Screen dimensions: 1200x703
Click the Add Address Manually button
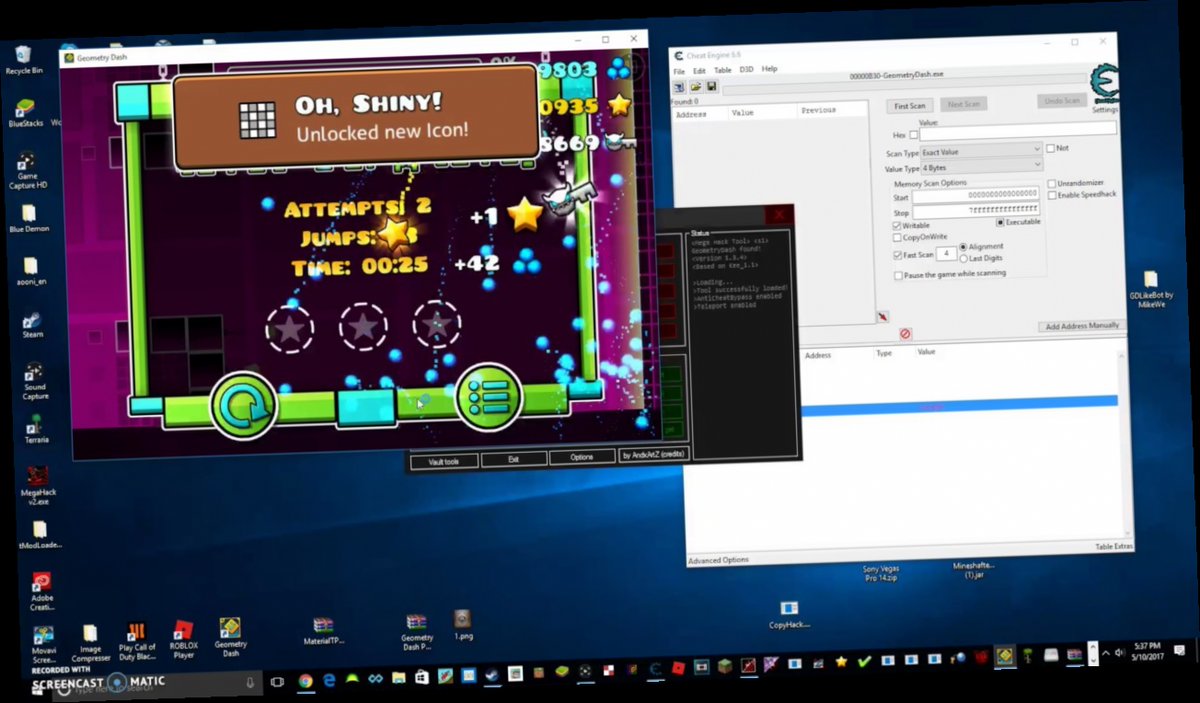[1081, 326]
